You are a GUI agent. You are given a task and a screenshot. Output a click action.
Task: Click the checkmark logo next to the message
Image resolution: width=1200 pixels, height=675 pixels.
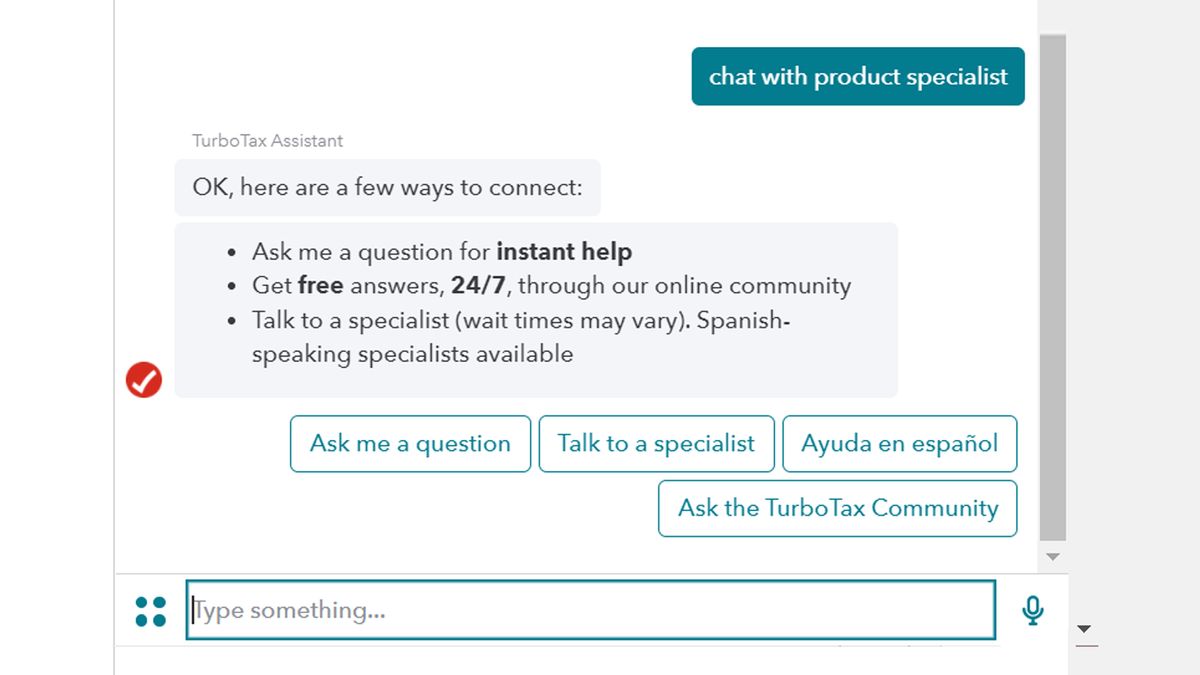click(143, 379)
